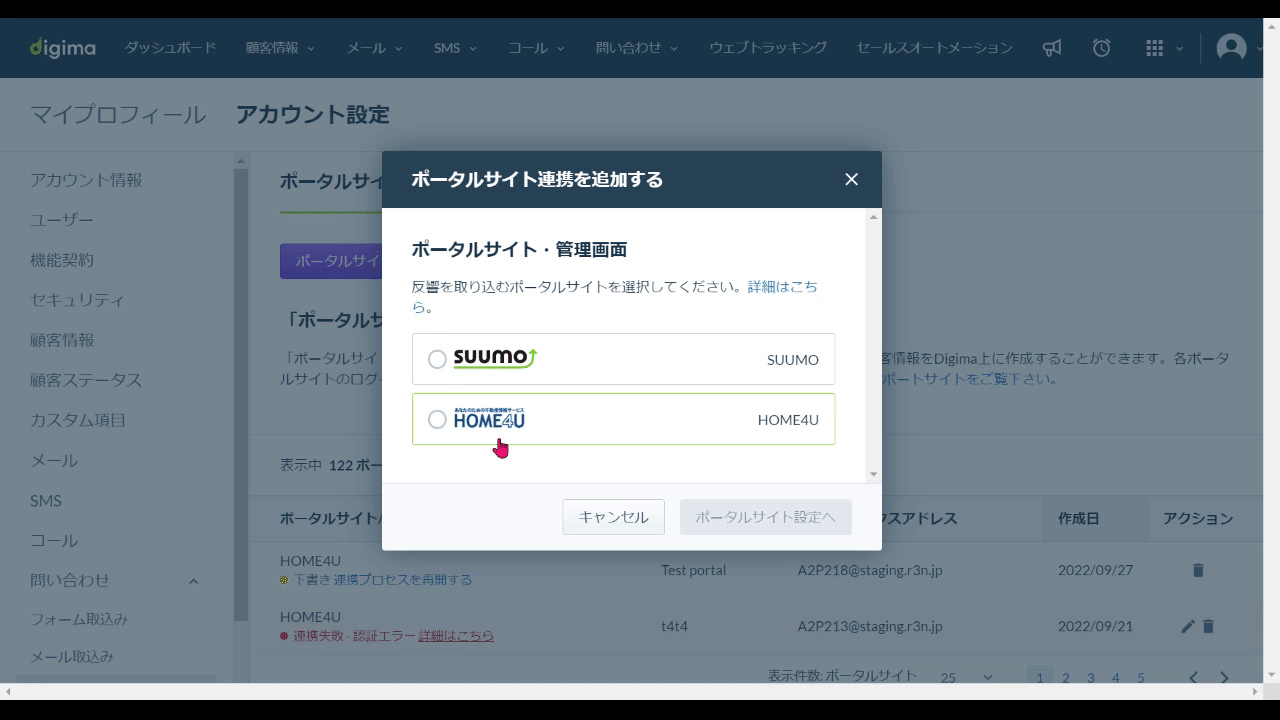
Task: Go to pagination page 3
Action: click(x=1091, y=678)
